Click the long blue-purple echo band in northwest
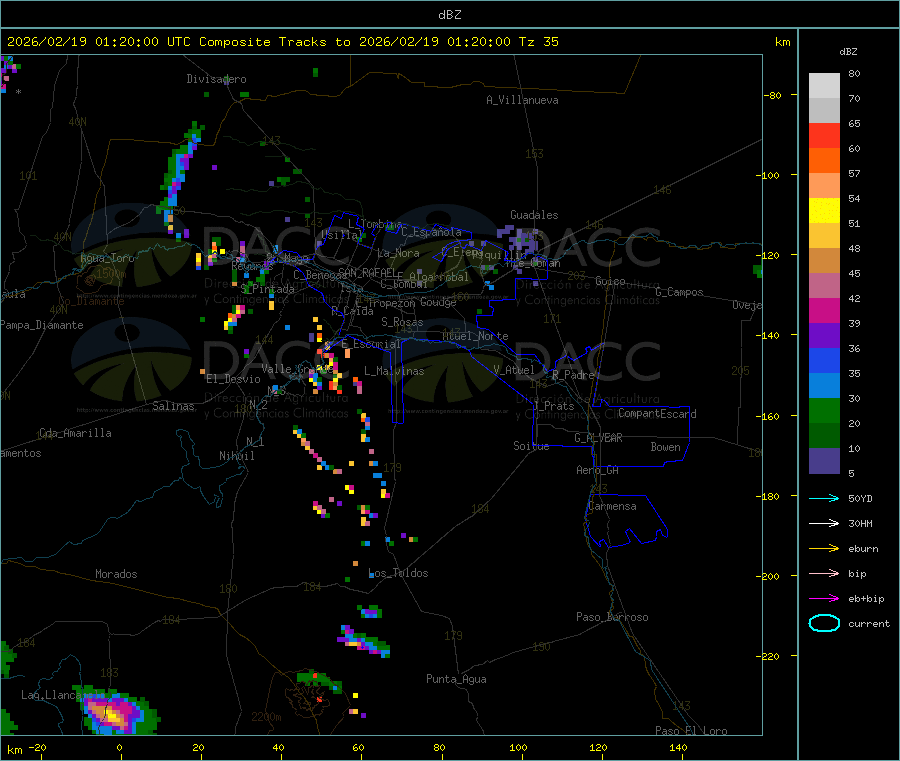Viewport: 900px width, 761px height. [x=180, y=172]
